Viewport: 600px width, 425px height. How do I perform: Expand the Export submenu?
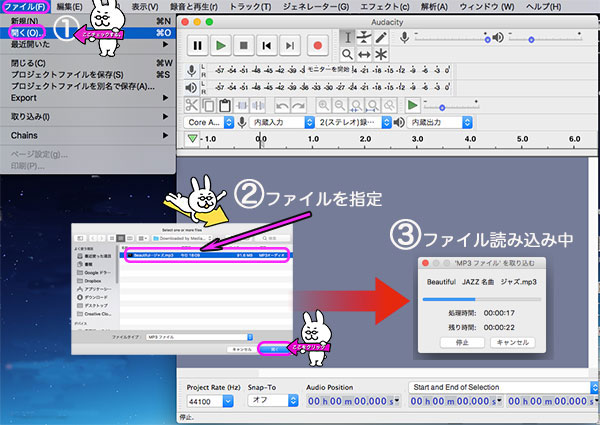click(x=88, y=98)
